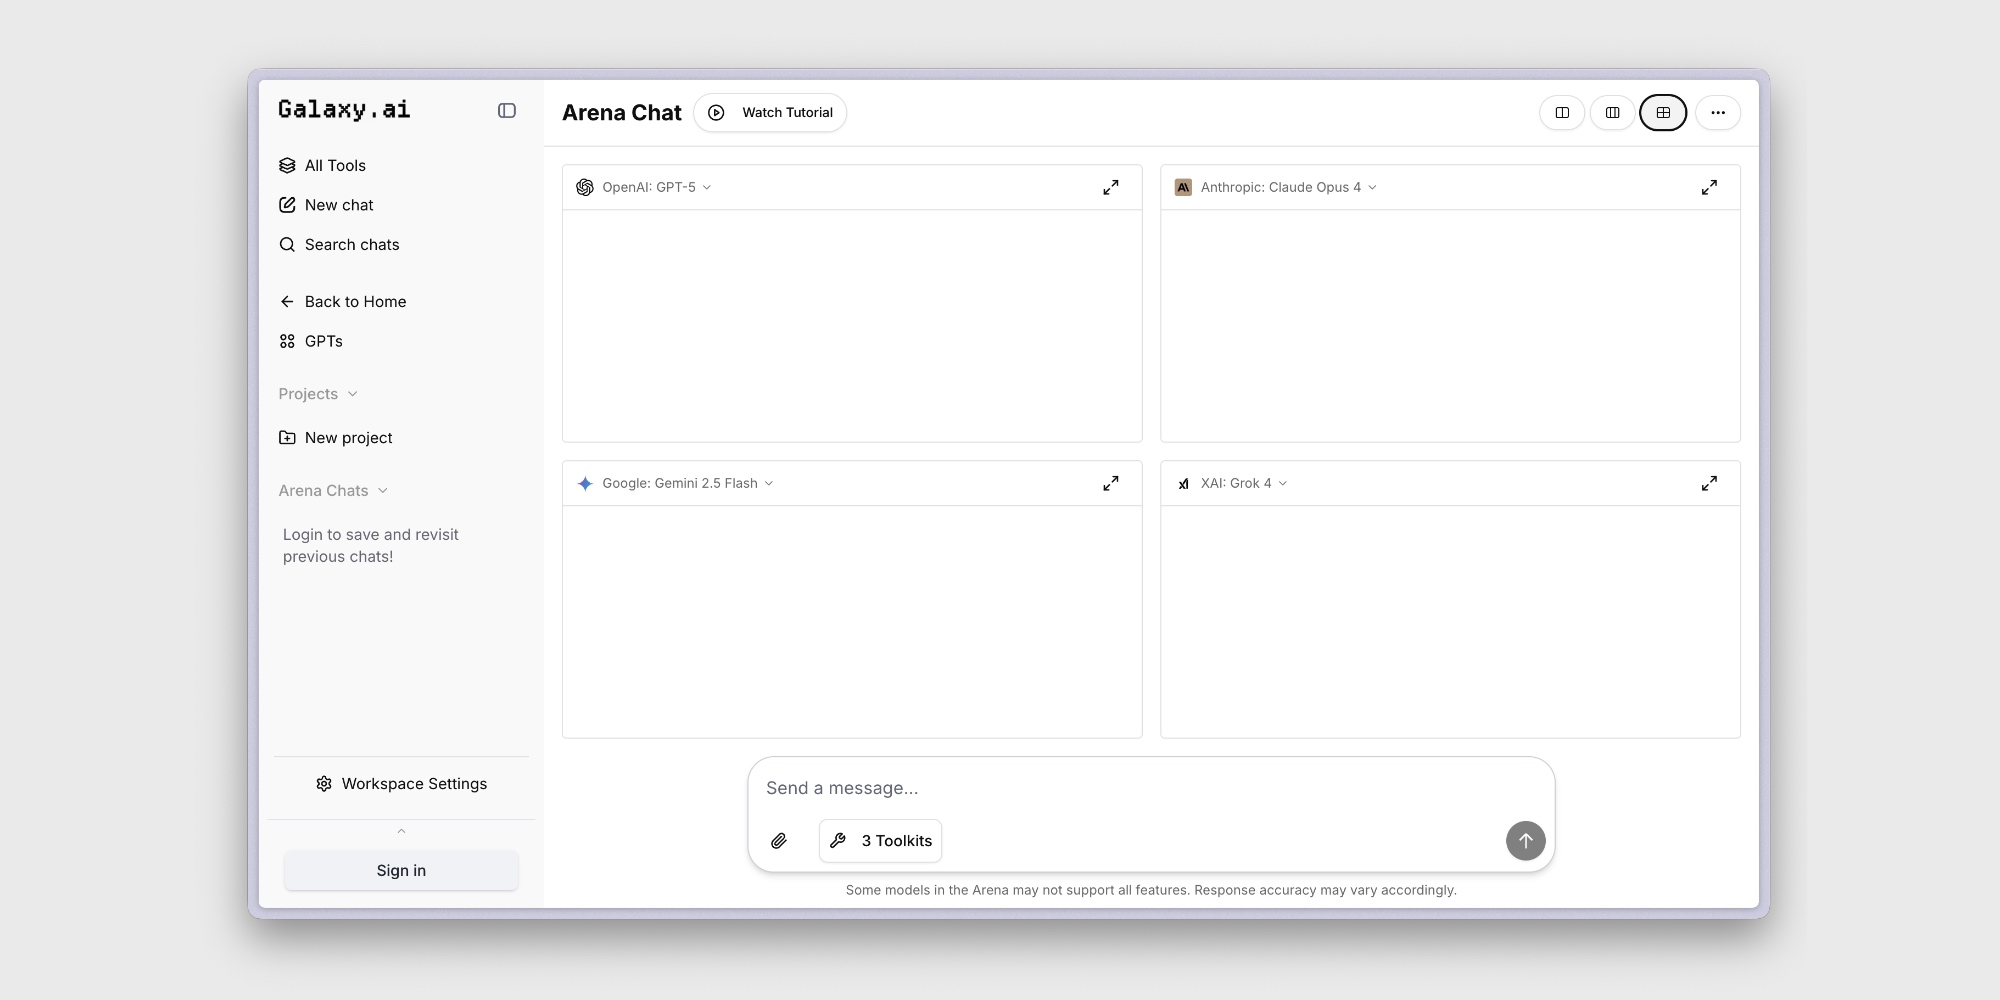Open the 3 Toolkits selector
The height and width of the screenshot is (1000, 2000).
(x=880, y=841)
